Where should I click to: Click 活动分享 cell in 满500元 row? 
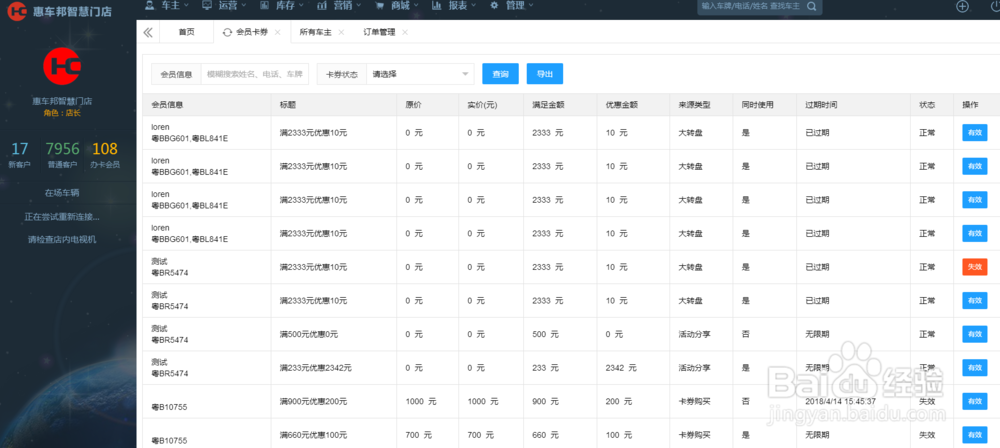point(695,334)
